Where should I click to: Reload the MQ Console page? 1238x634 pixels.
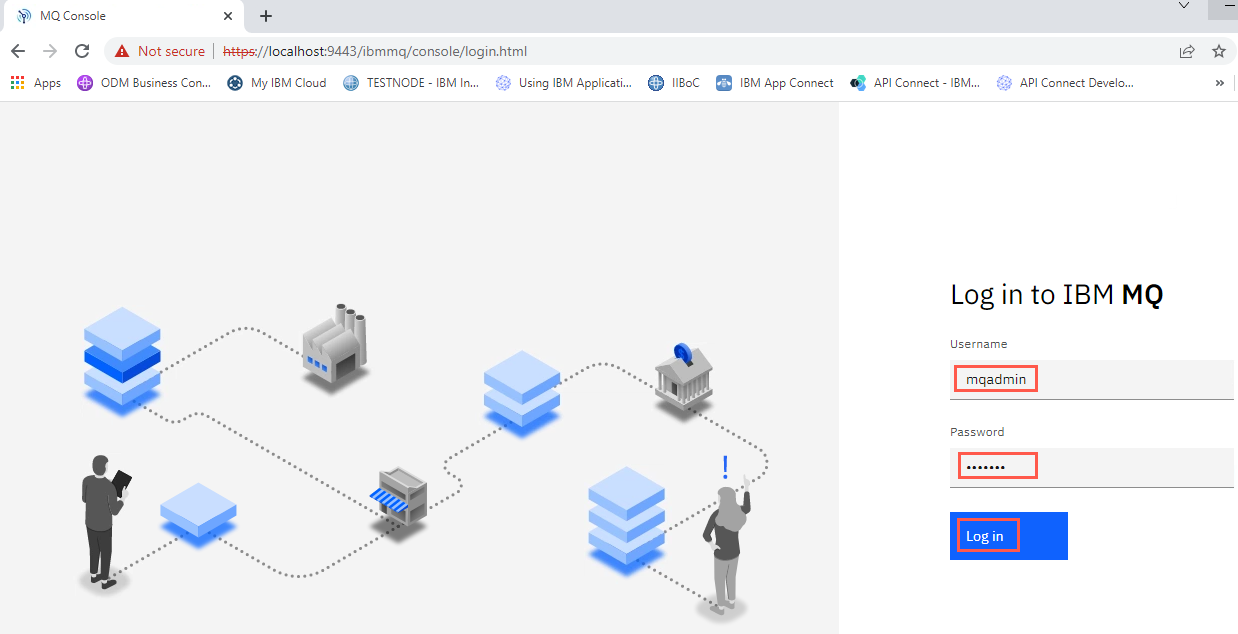[x=82, y=51]
